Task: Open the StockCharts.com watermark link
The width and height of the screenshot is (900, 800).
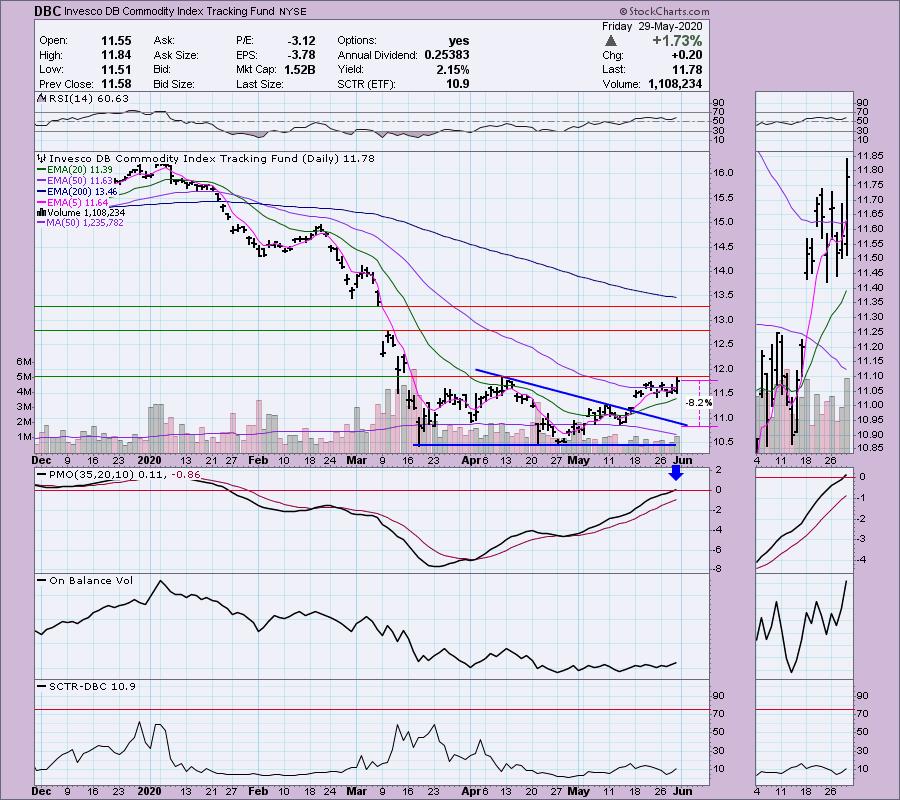Action: [664, 11]
